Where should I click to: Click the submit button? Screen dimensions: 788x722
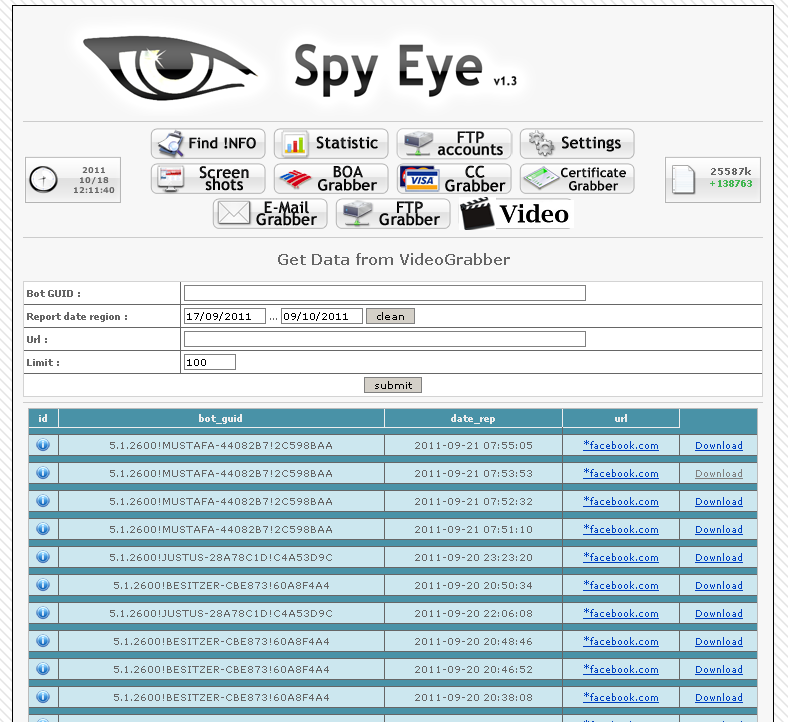tap(393, 385)
